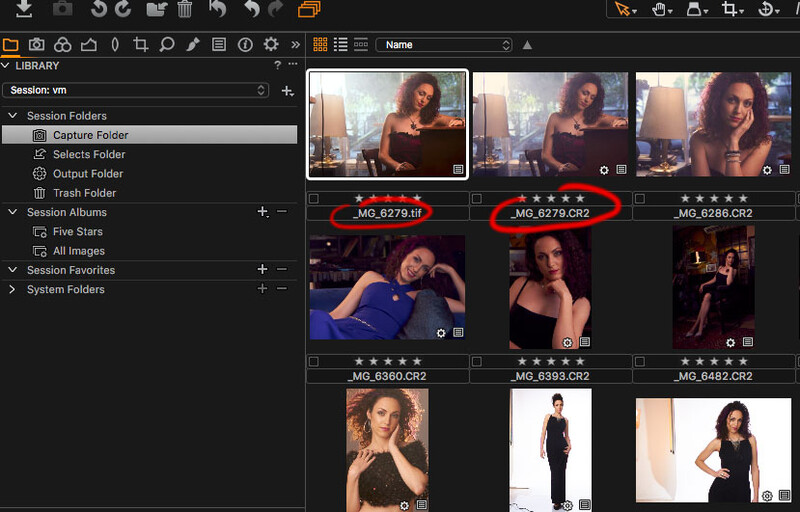Click Move to Selects Folder icon
The height and width of the screenshot is (512, 800).
coord(157,9)
